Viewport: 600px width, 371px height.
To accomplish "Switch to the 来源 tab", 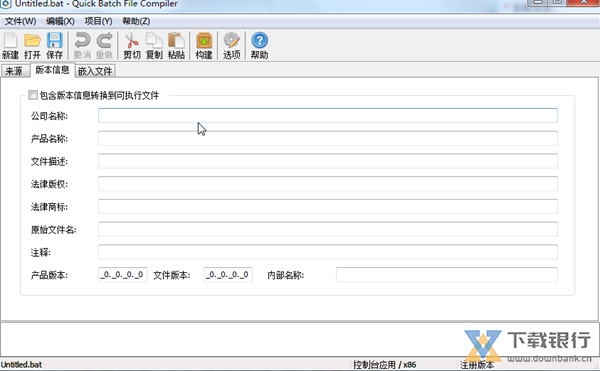I will coord(15,71).
